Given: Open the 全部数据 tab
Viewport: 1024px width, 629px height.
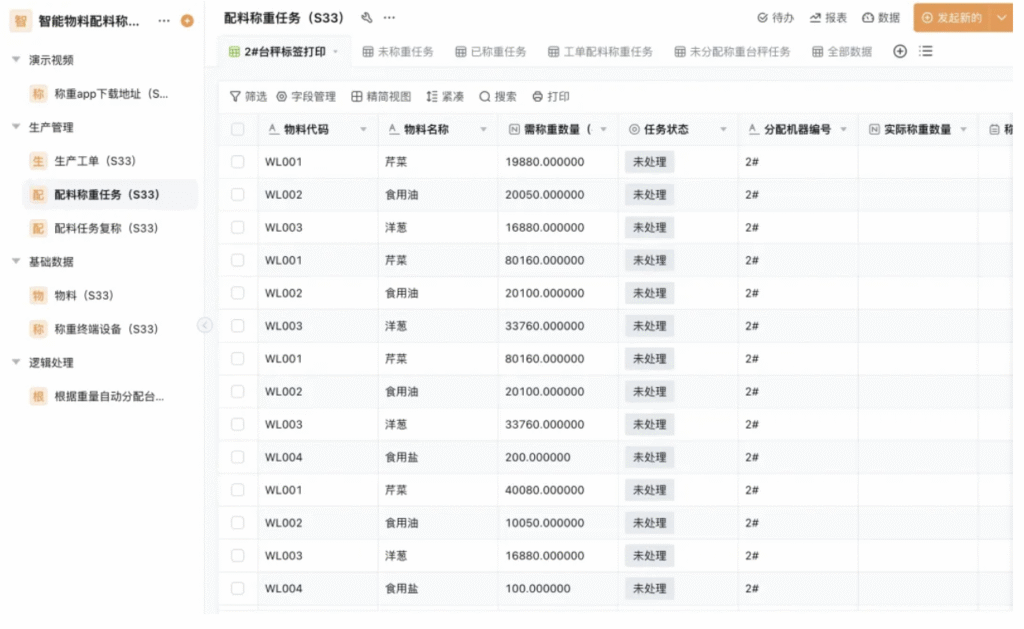Looking at the screenshot, I should click(842, 52).
